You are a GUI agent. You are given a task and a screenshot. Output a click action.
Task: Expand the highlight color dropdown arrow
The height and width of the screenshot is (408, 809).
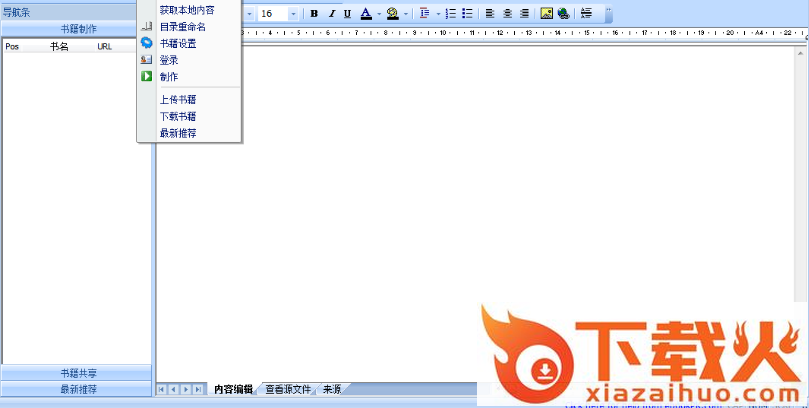406,14
